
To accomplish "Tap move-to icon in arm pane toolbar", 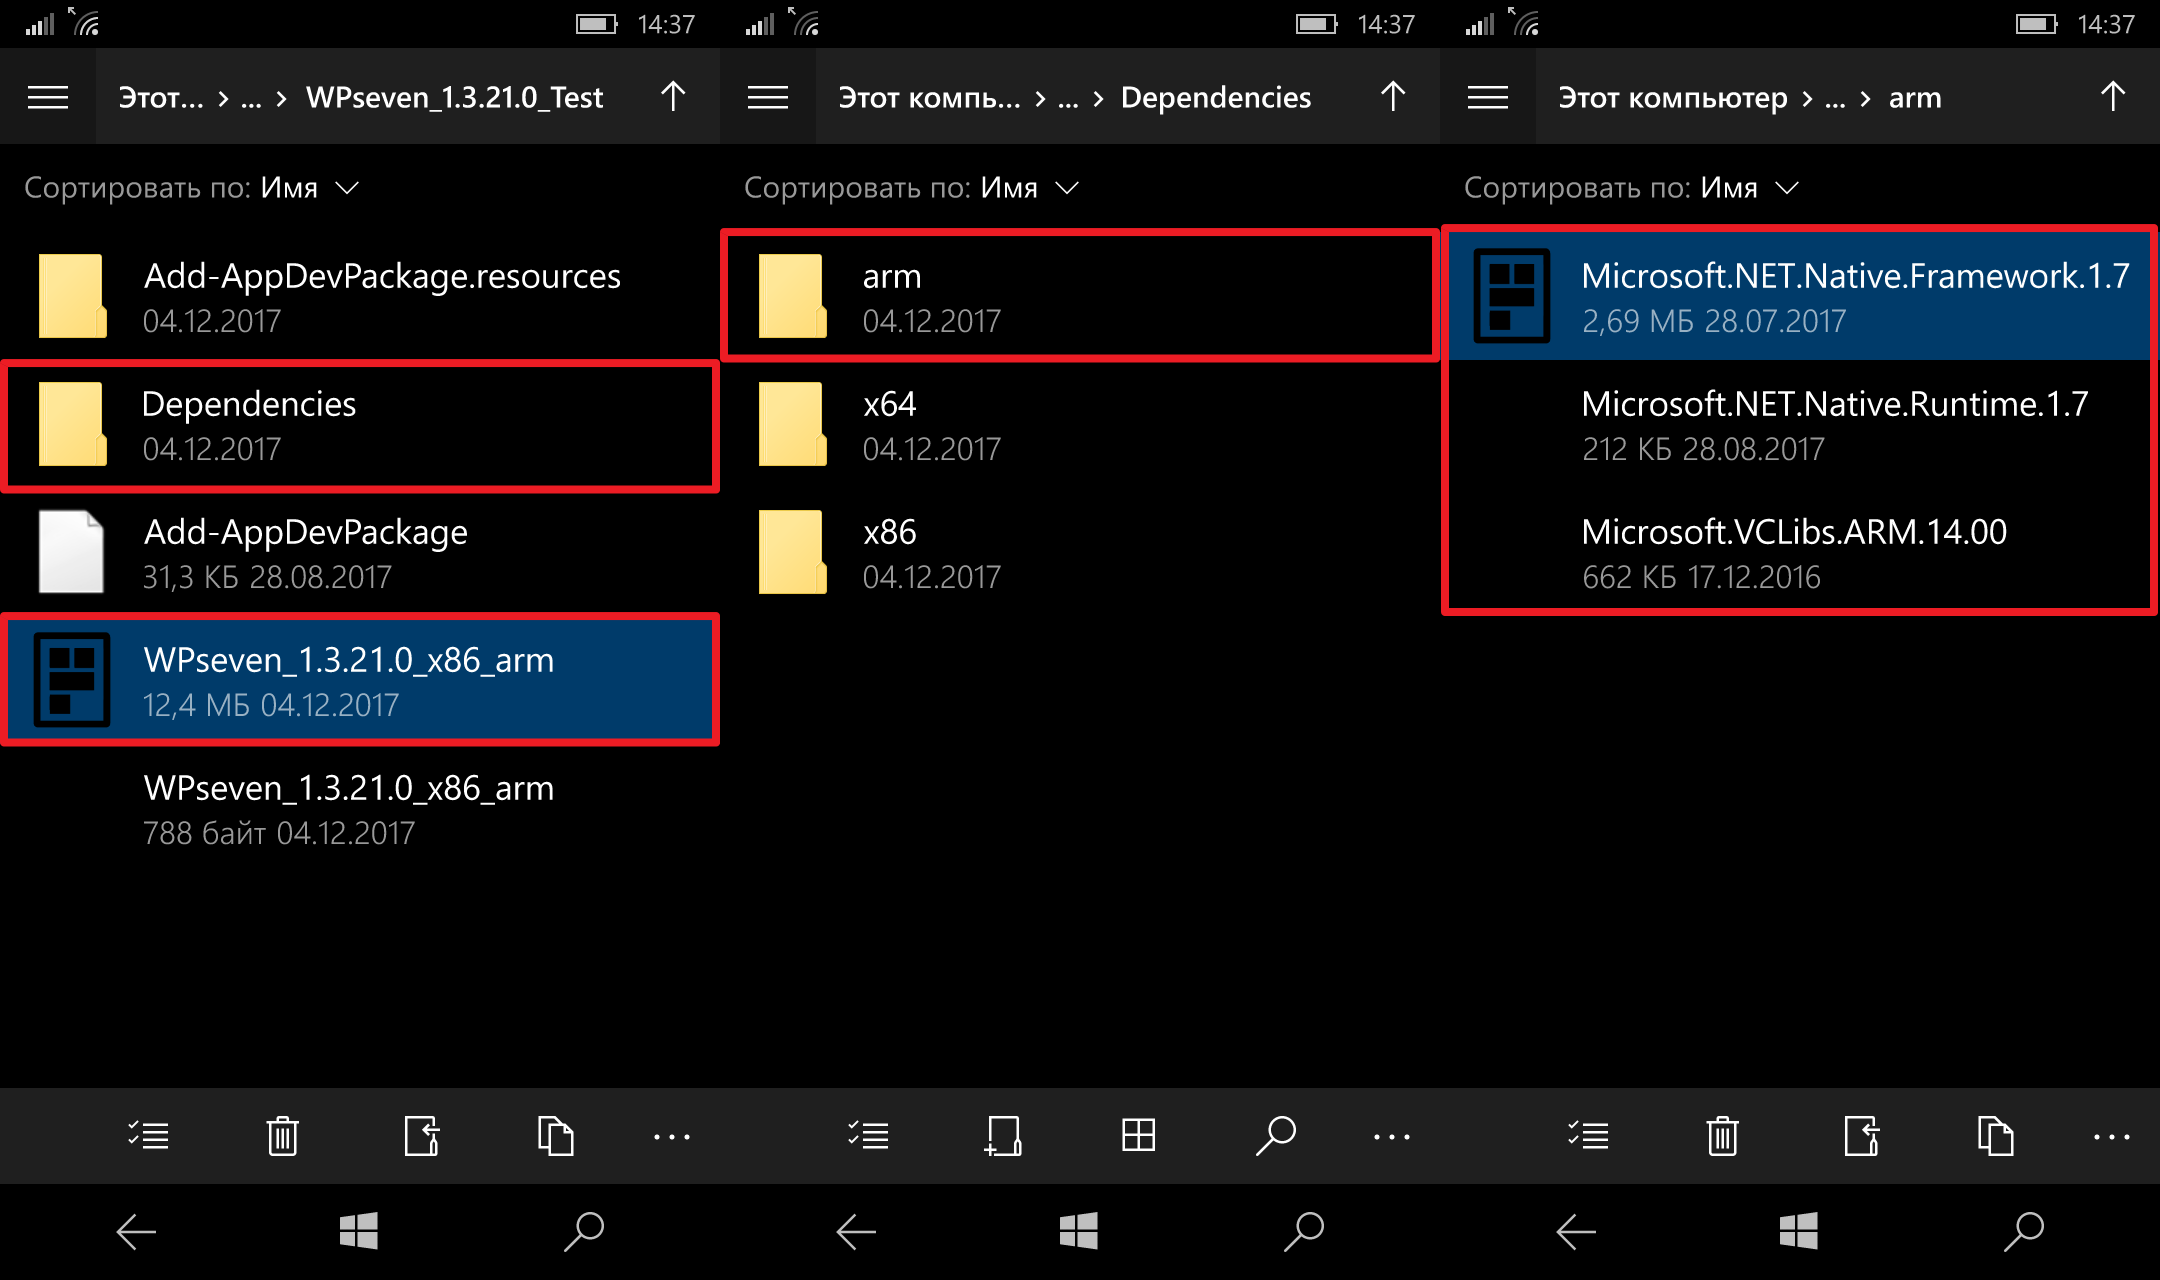I will [x=1861, y=1136].
